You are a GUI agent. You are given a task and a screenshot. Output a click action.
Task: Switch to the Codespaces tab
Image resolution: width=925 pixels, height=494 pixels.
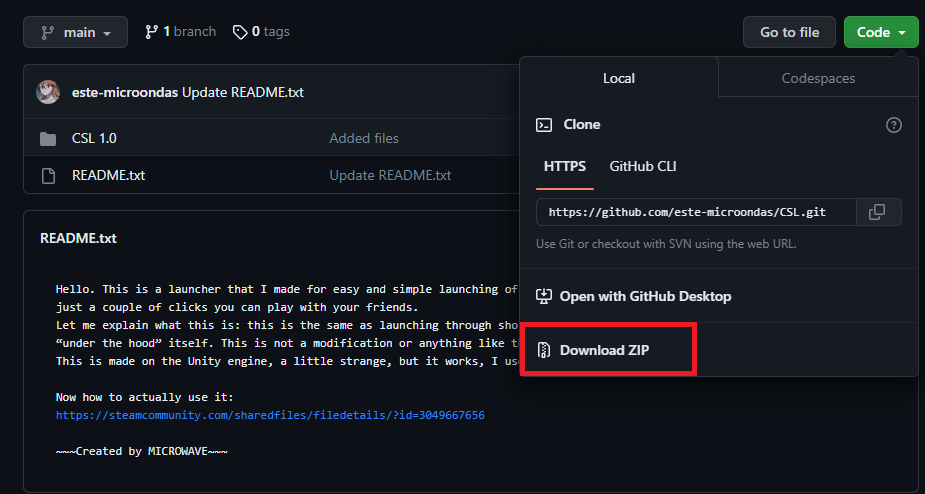(x=818, y=78)
